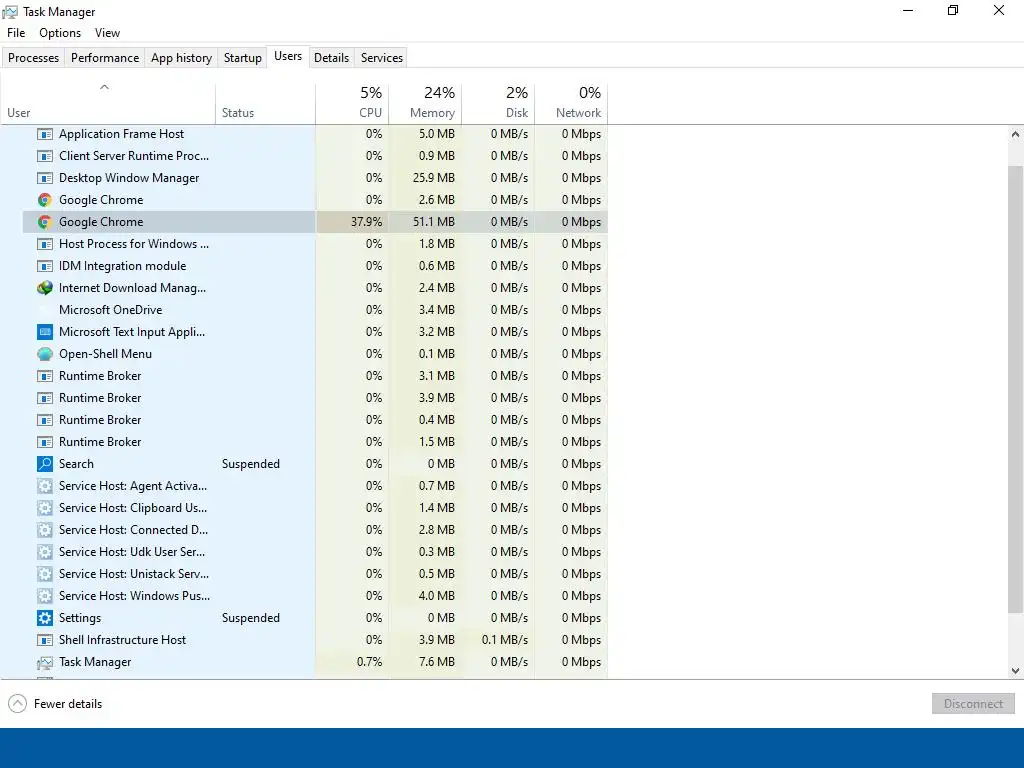1024x768 pixels.
Task: Click the Task Manager process row icon
Action: [44, 662]
